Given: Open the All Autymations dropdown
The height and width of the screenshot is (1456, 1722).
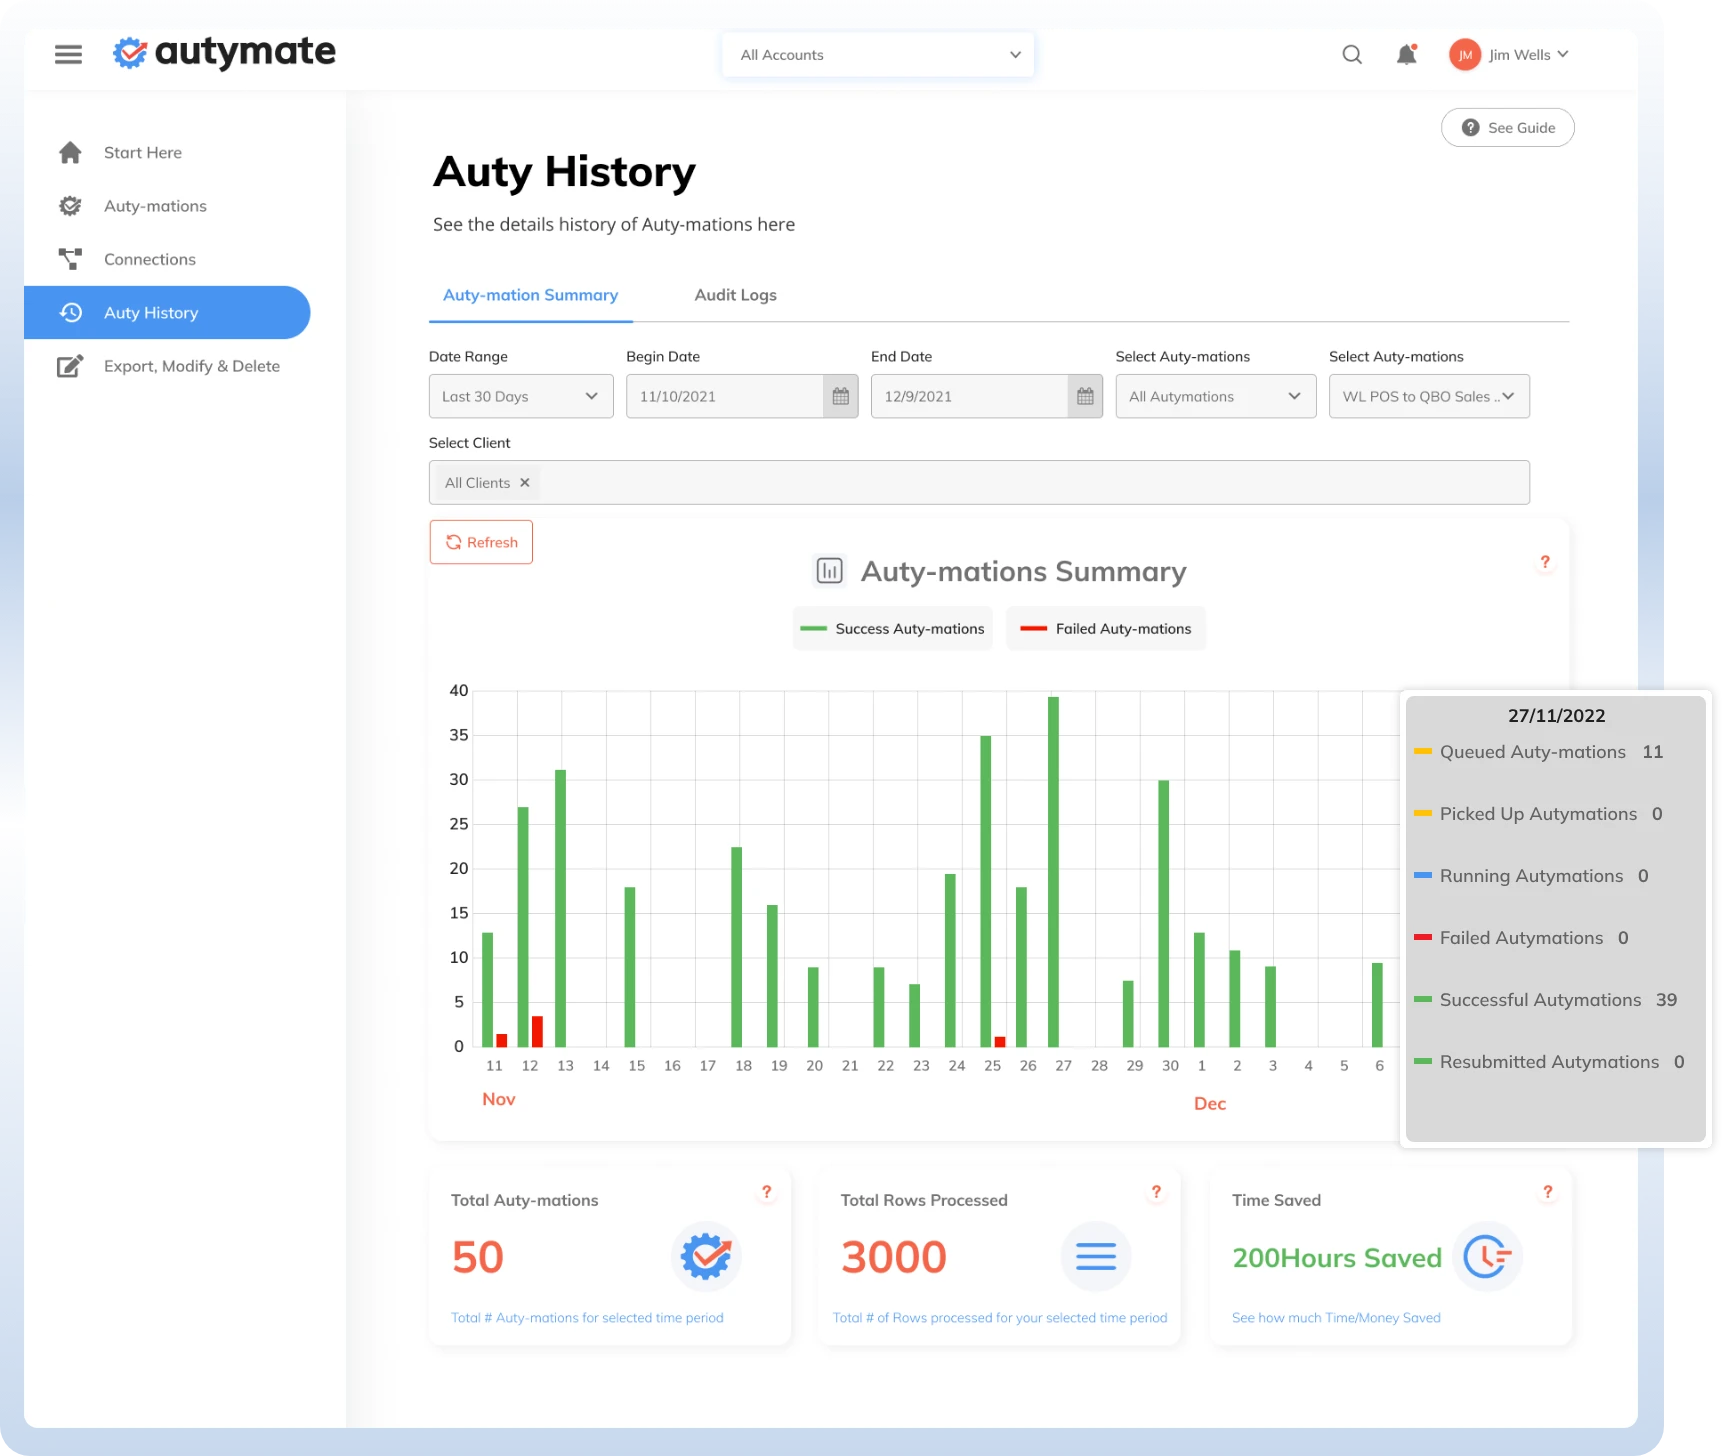Looking at the screenshot, I should point(1215,396).
